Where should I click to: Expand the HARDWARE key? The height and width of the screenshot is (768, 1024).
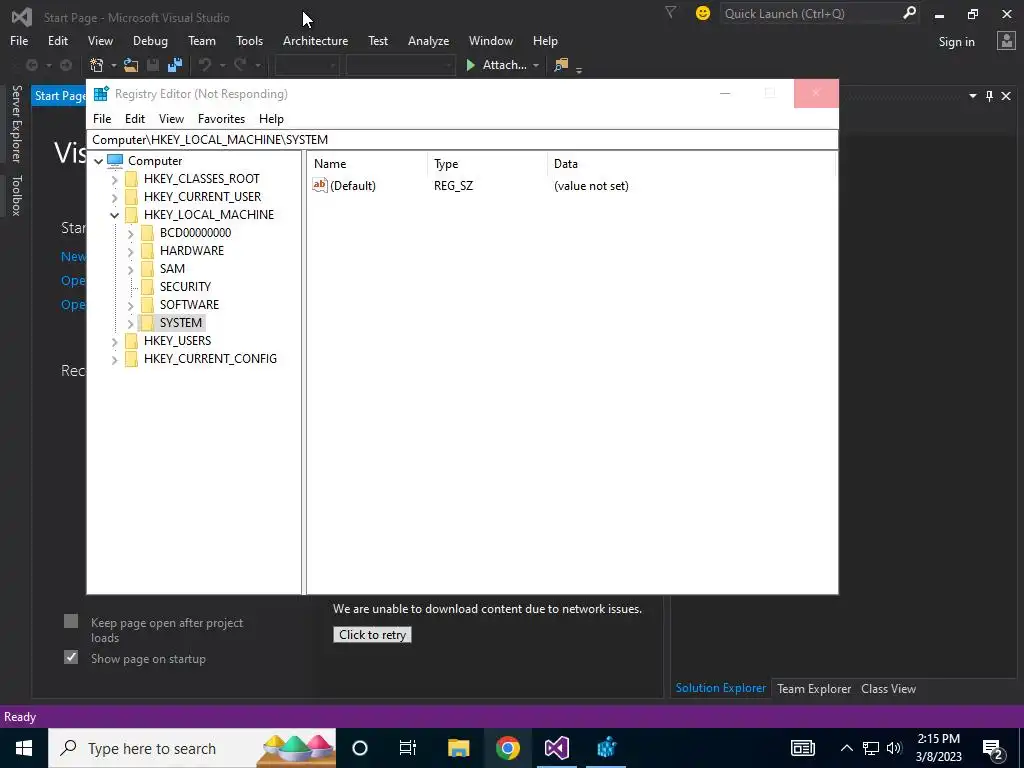131,251
